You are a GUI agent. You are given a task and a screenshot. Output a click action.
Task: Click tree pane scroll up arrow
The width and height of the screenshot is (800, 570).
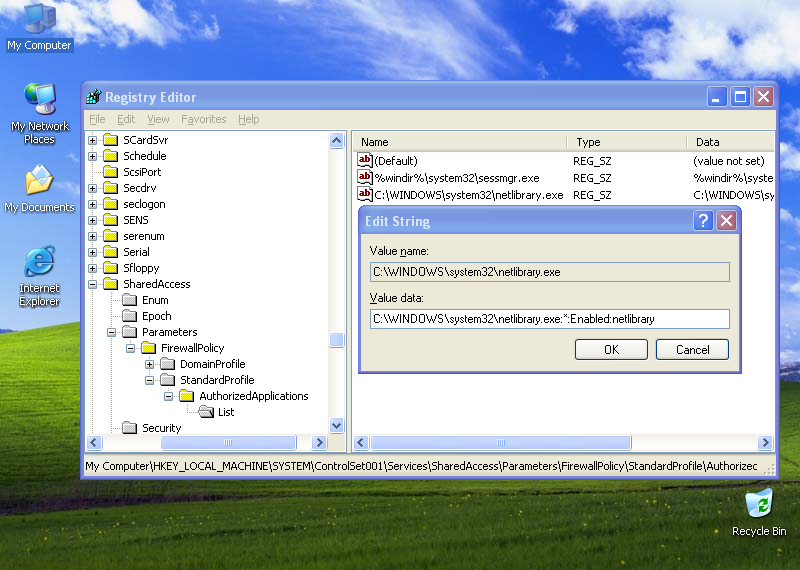tap(337, 140)
